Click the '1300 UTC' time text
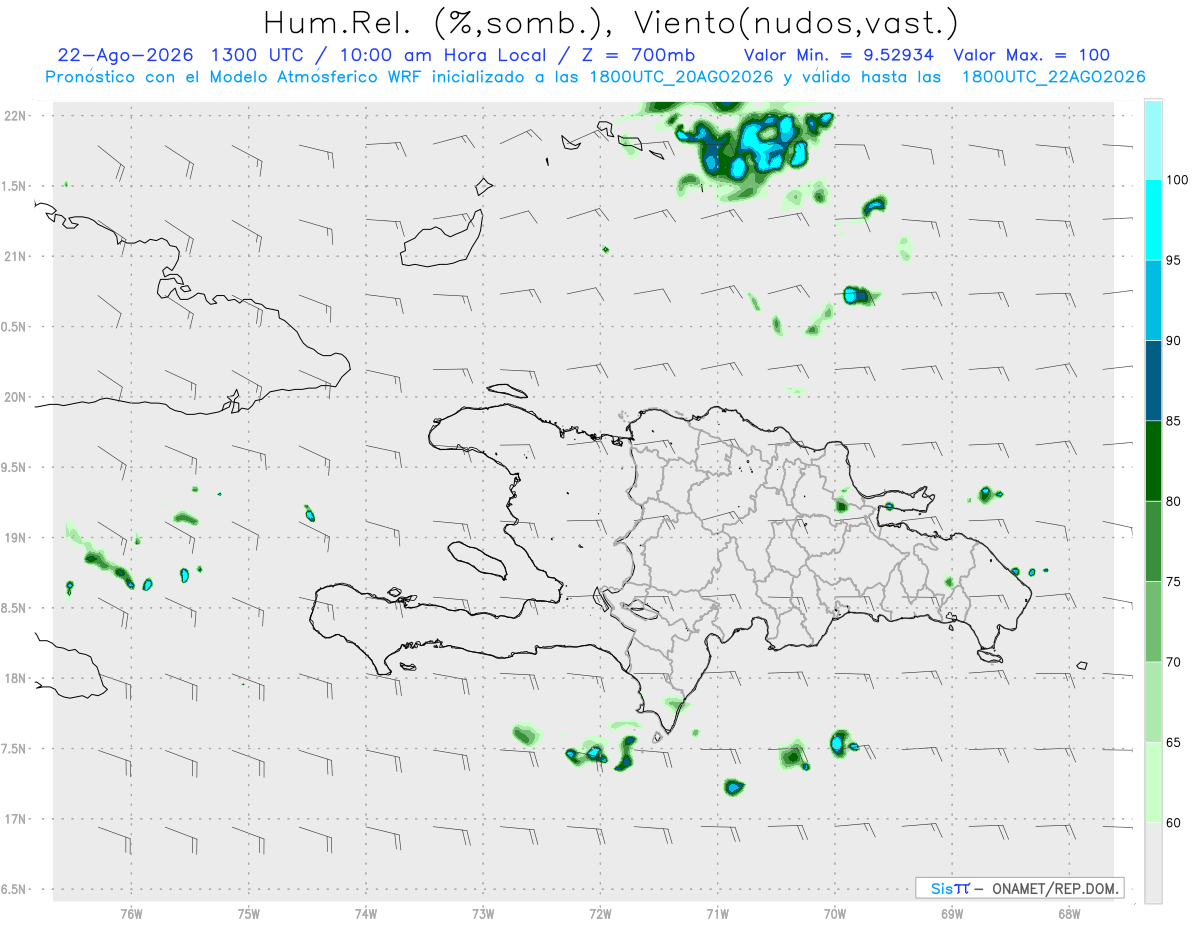This screenshot has height=927, width=1200. pos(260,55)
